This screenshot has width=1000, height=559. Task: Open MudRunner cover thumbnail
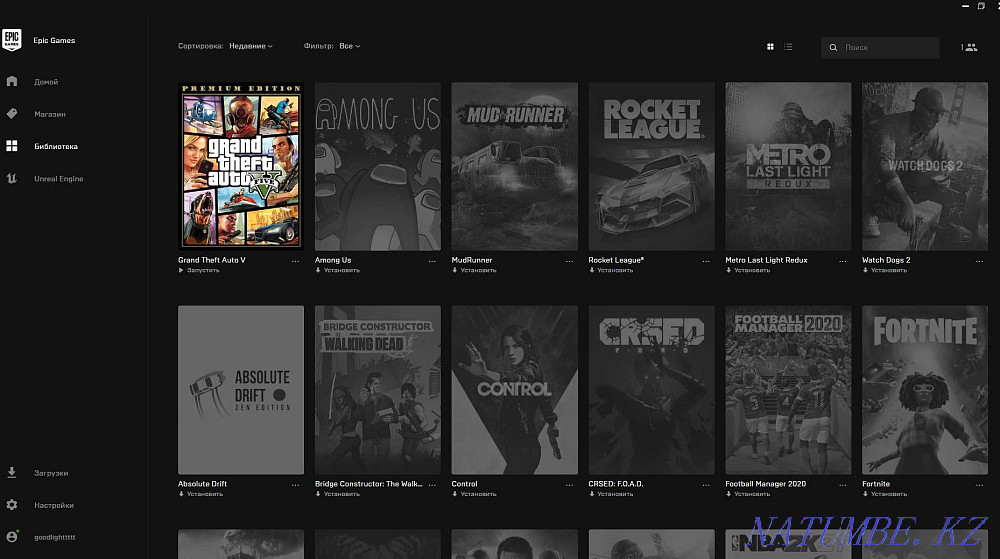515,166
